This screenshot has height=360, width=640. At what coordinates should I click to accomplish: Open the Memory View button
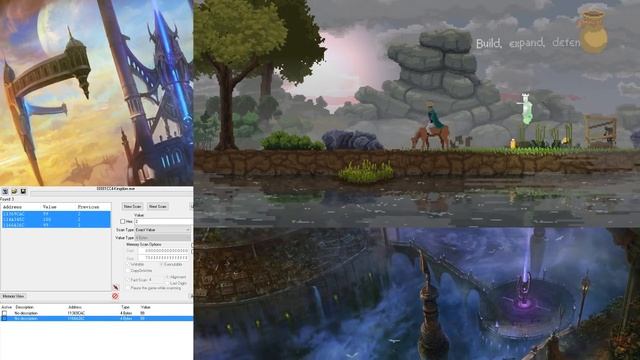pos(13,296)
